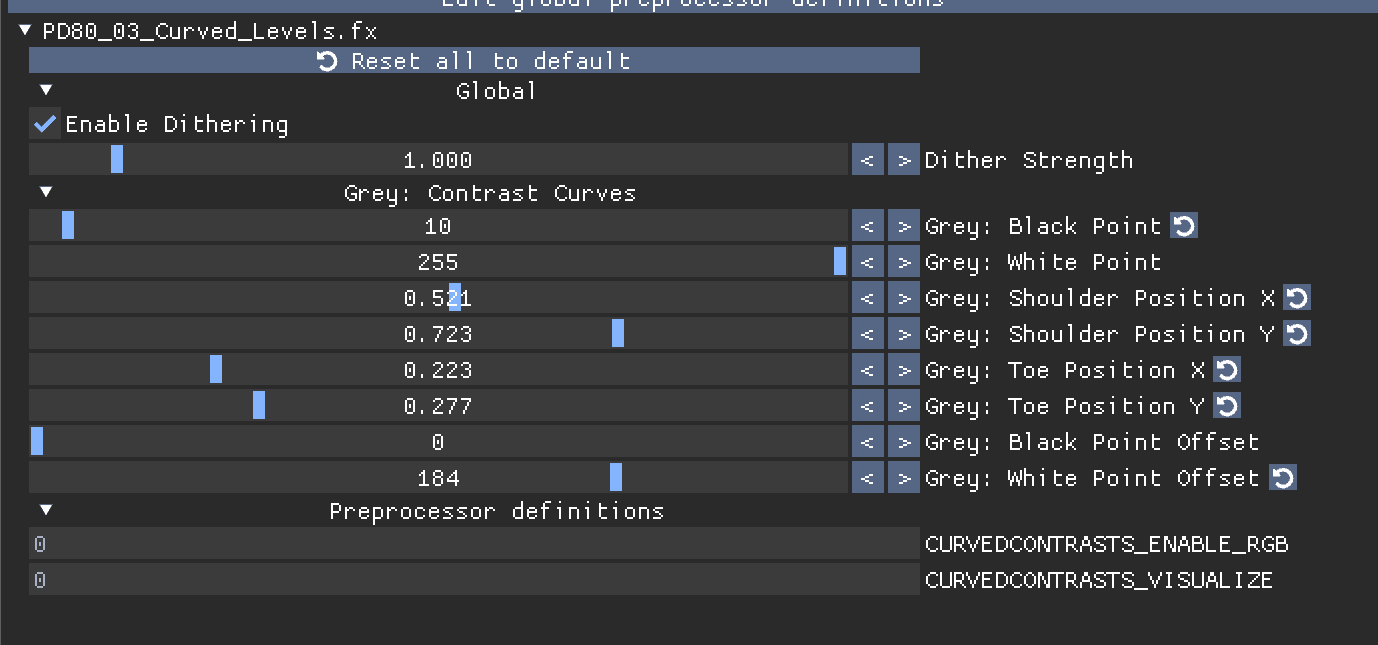
Task: Click the Black Point Offset slider handle
Action: coord(37,442)
